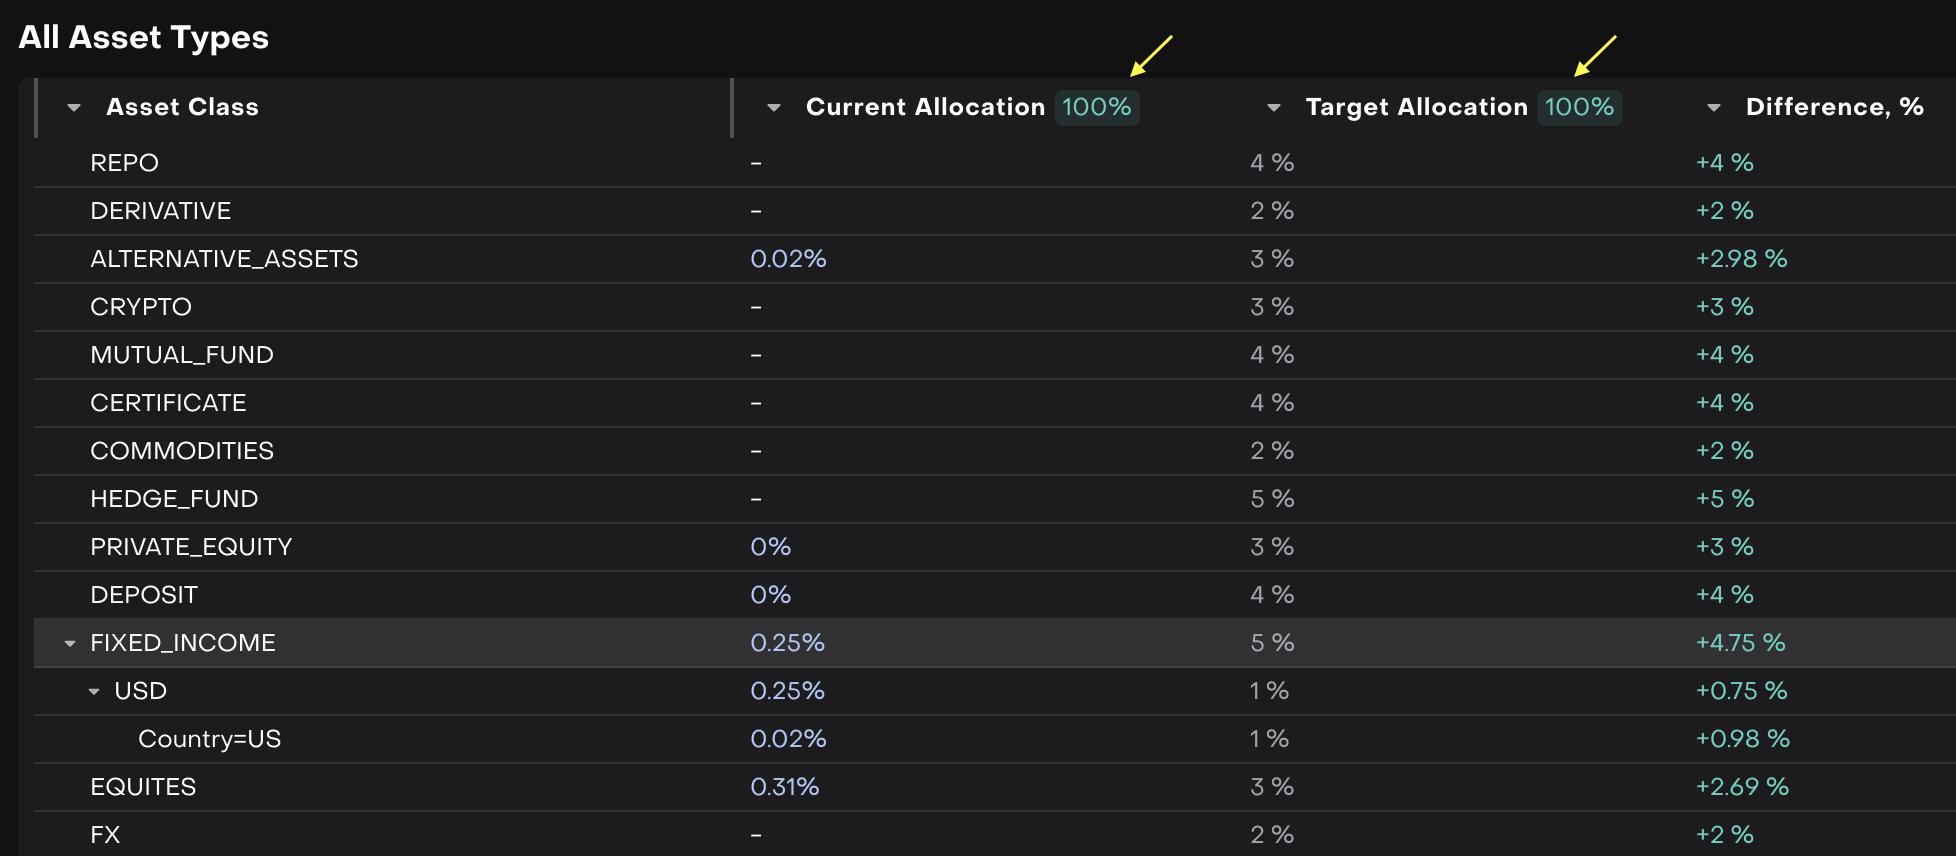1956x856 pixels.
Task: Open the Asset Class column dropdown arrow
Action: (x=74, y=108)
